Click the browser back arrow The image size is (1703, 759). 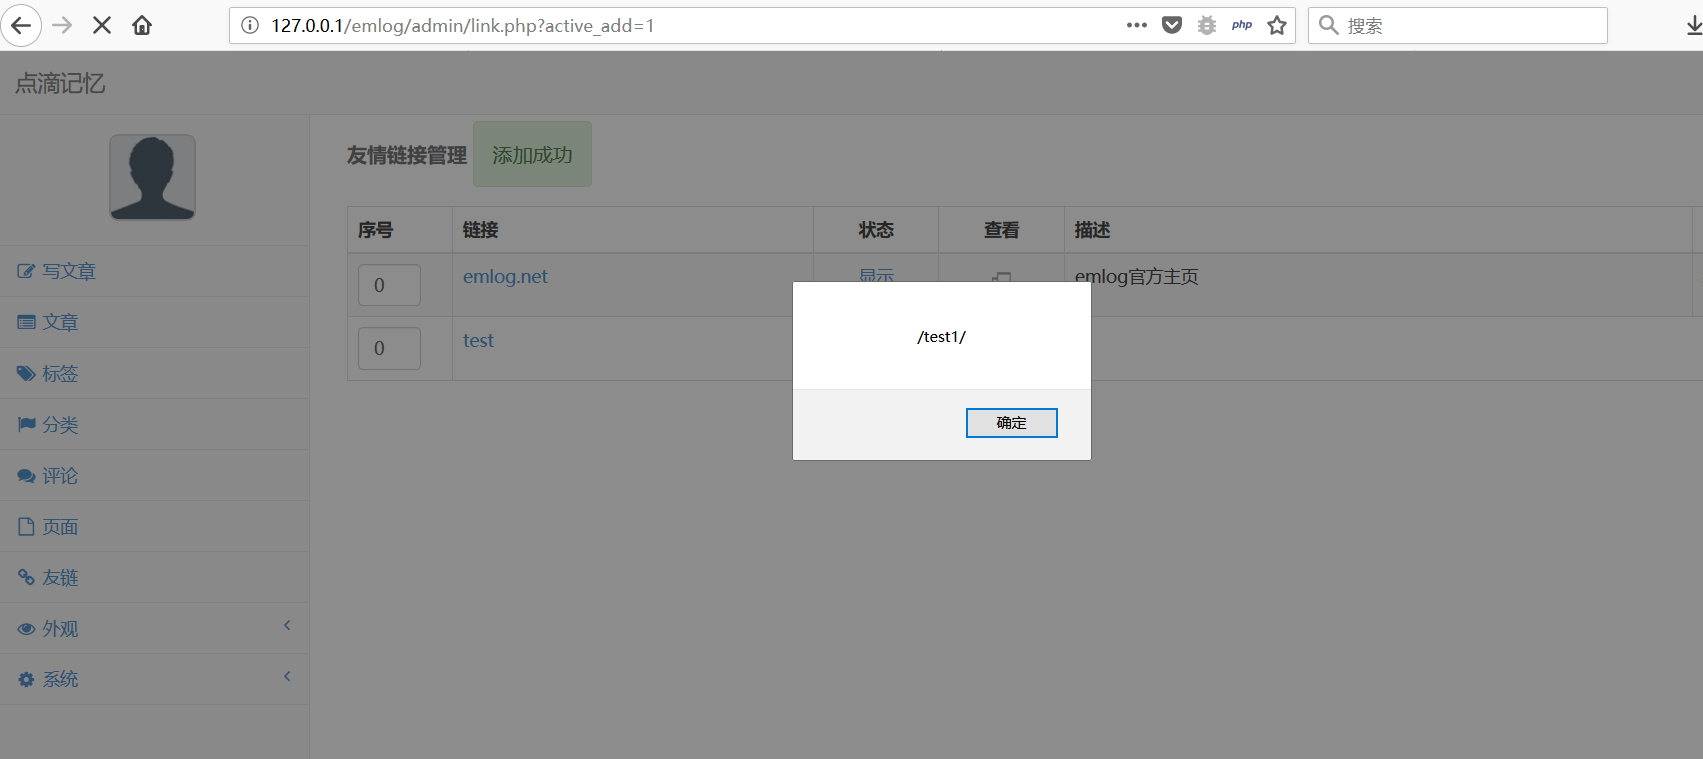(21, 25)
